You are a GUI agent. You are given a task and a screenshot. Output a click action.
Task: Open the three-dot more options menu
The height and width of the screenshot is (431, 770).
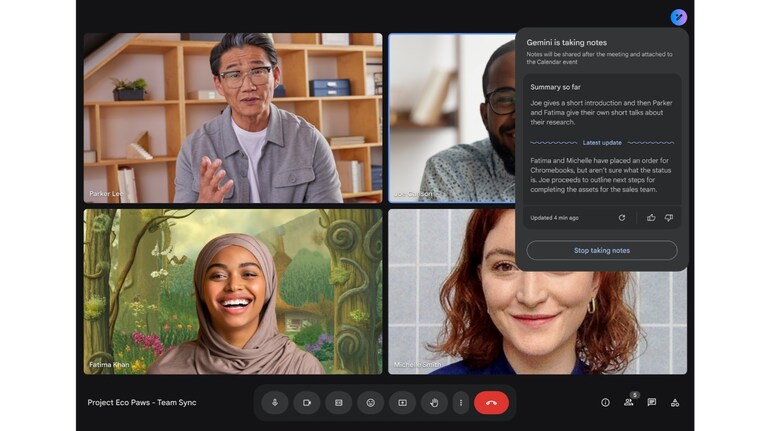click(461, 403)
